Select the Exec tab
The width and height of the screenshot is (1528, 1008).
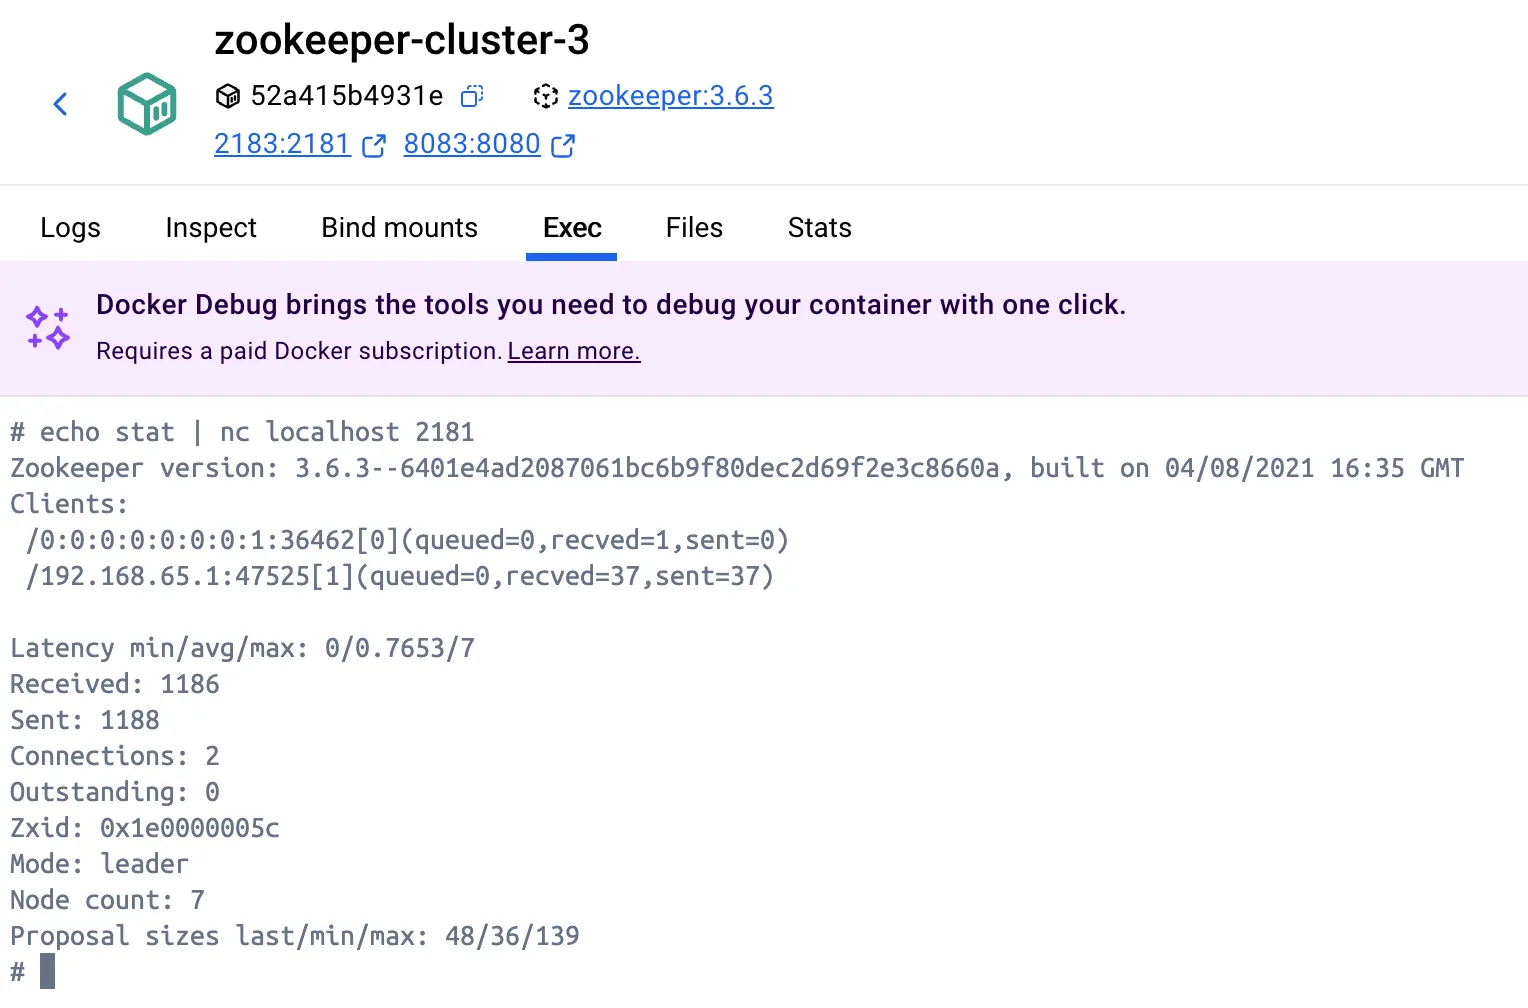pyautogui.click(x=572, y=228)
